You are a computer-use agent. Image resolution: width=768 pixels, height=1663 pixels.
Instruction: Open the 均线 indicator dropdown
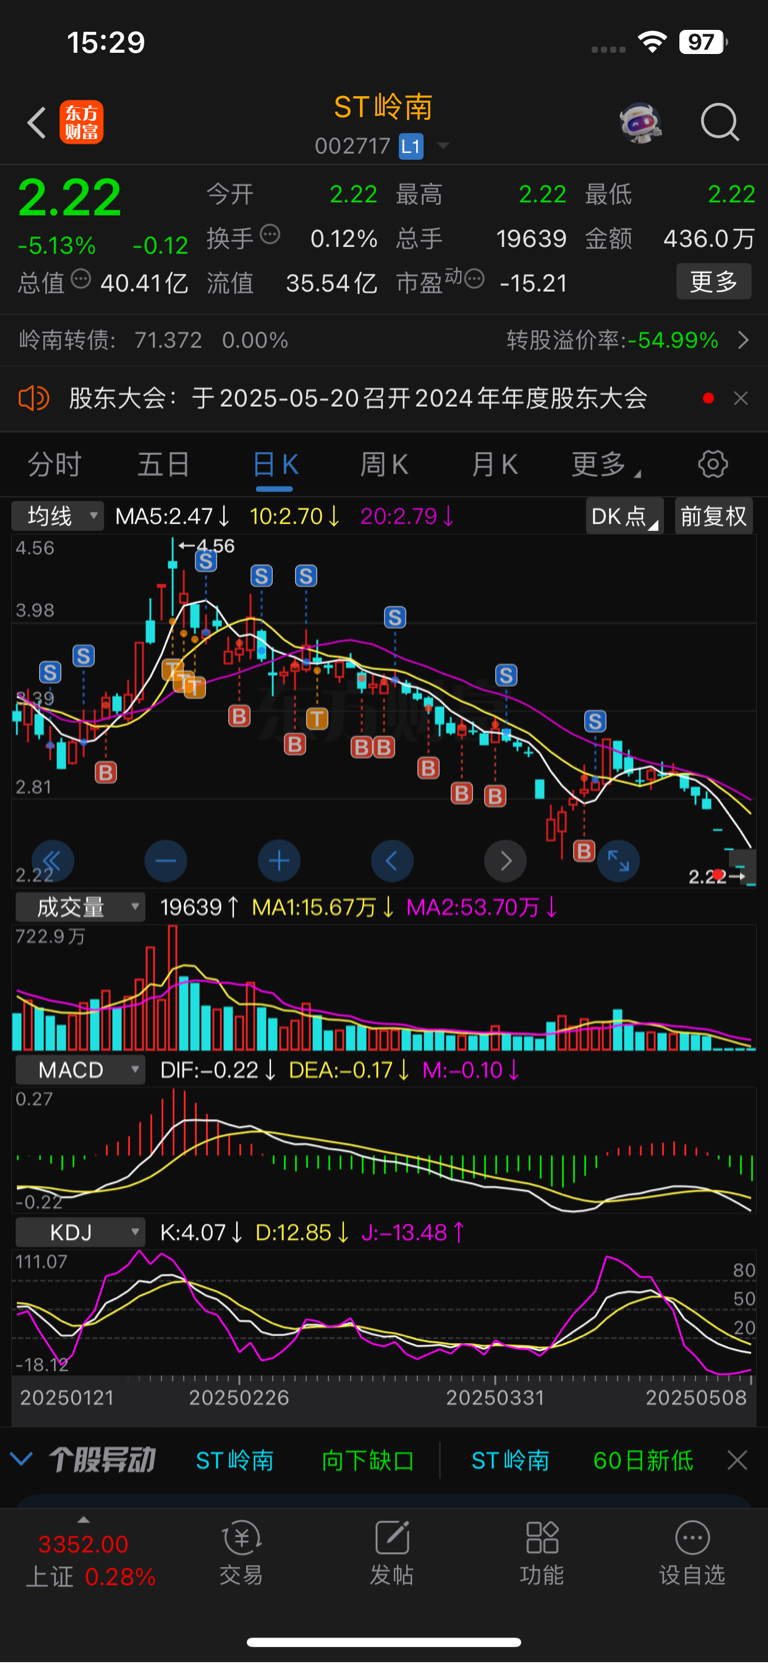point(57,516)
